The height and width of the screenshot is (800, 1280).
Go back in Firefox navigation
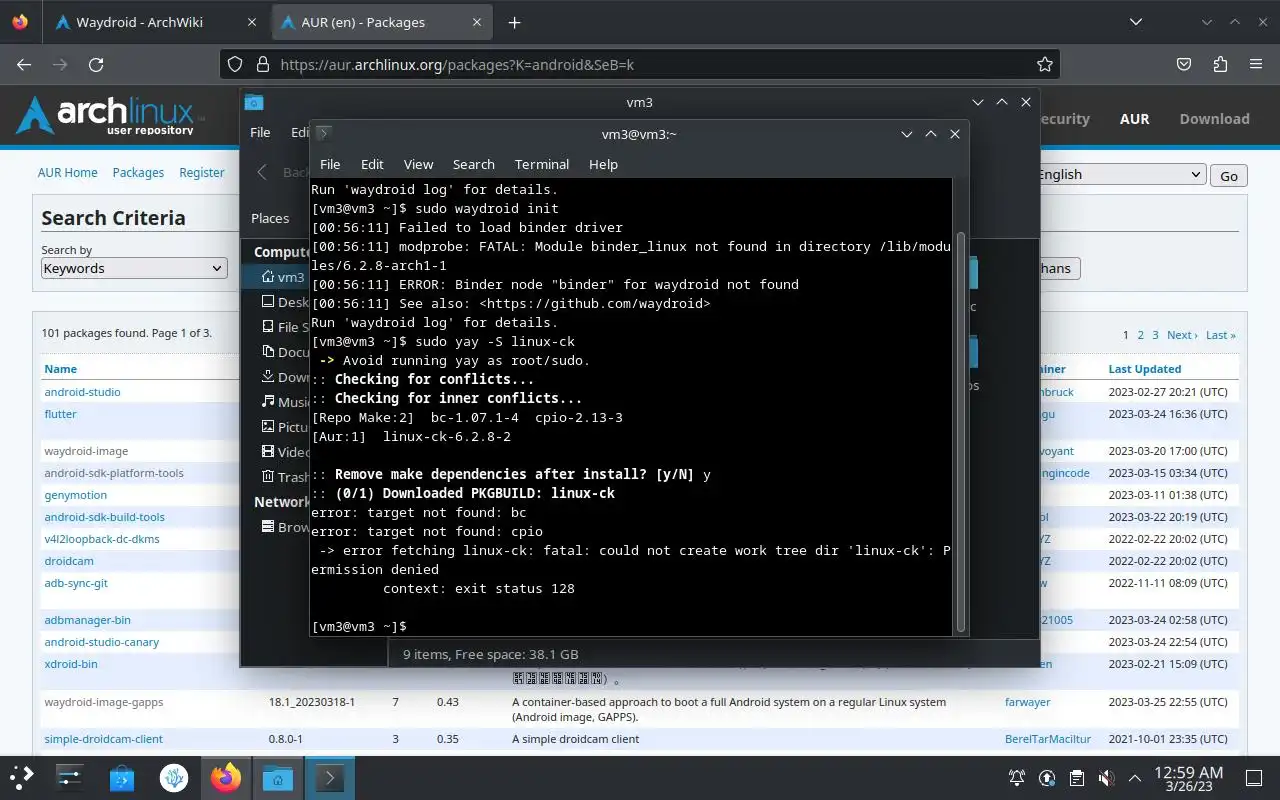(x=24, y=64)
